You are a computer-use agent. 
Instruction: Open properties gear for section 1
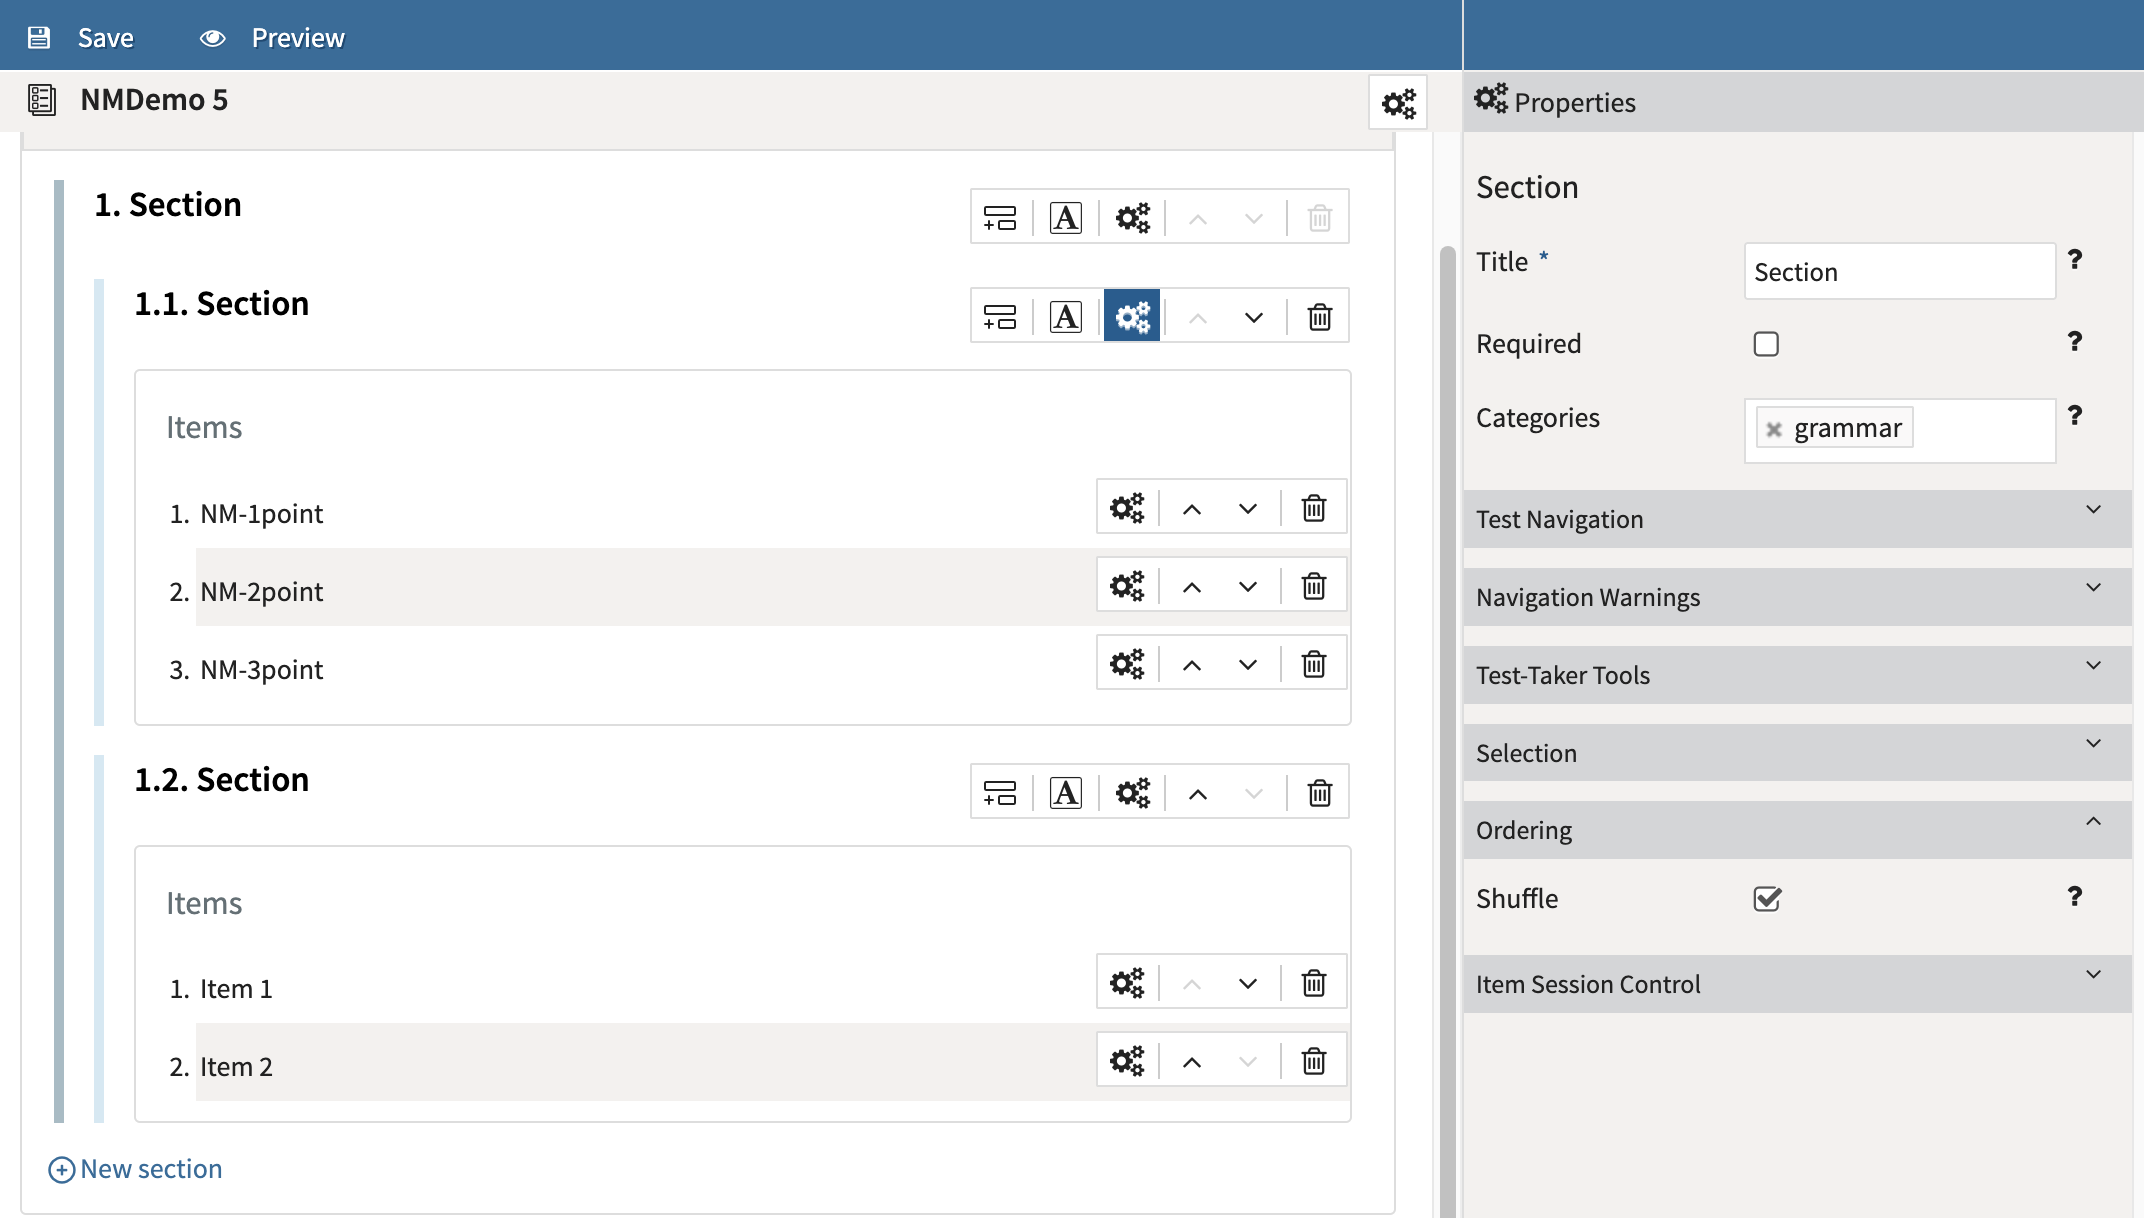(1132, 217)
